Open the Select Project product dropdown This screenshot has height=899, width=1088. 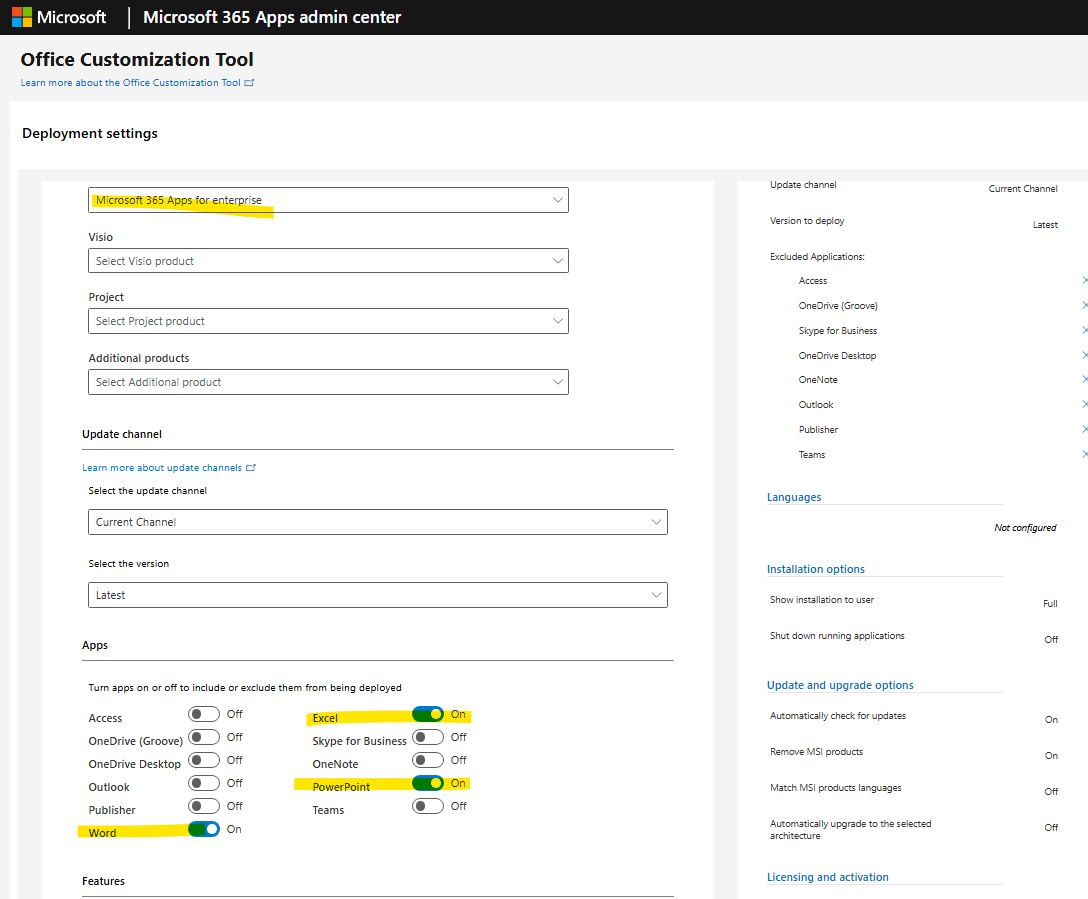pyautogui.click(x=328, y=321)
